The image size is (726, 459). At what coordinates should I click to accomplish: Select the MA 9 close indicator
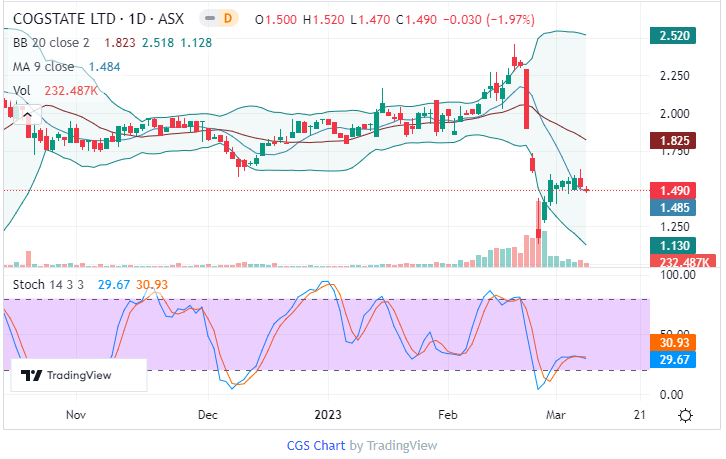[x=41, y=67]
